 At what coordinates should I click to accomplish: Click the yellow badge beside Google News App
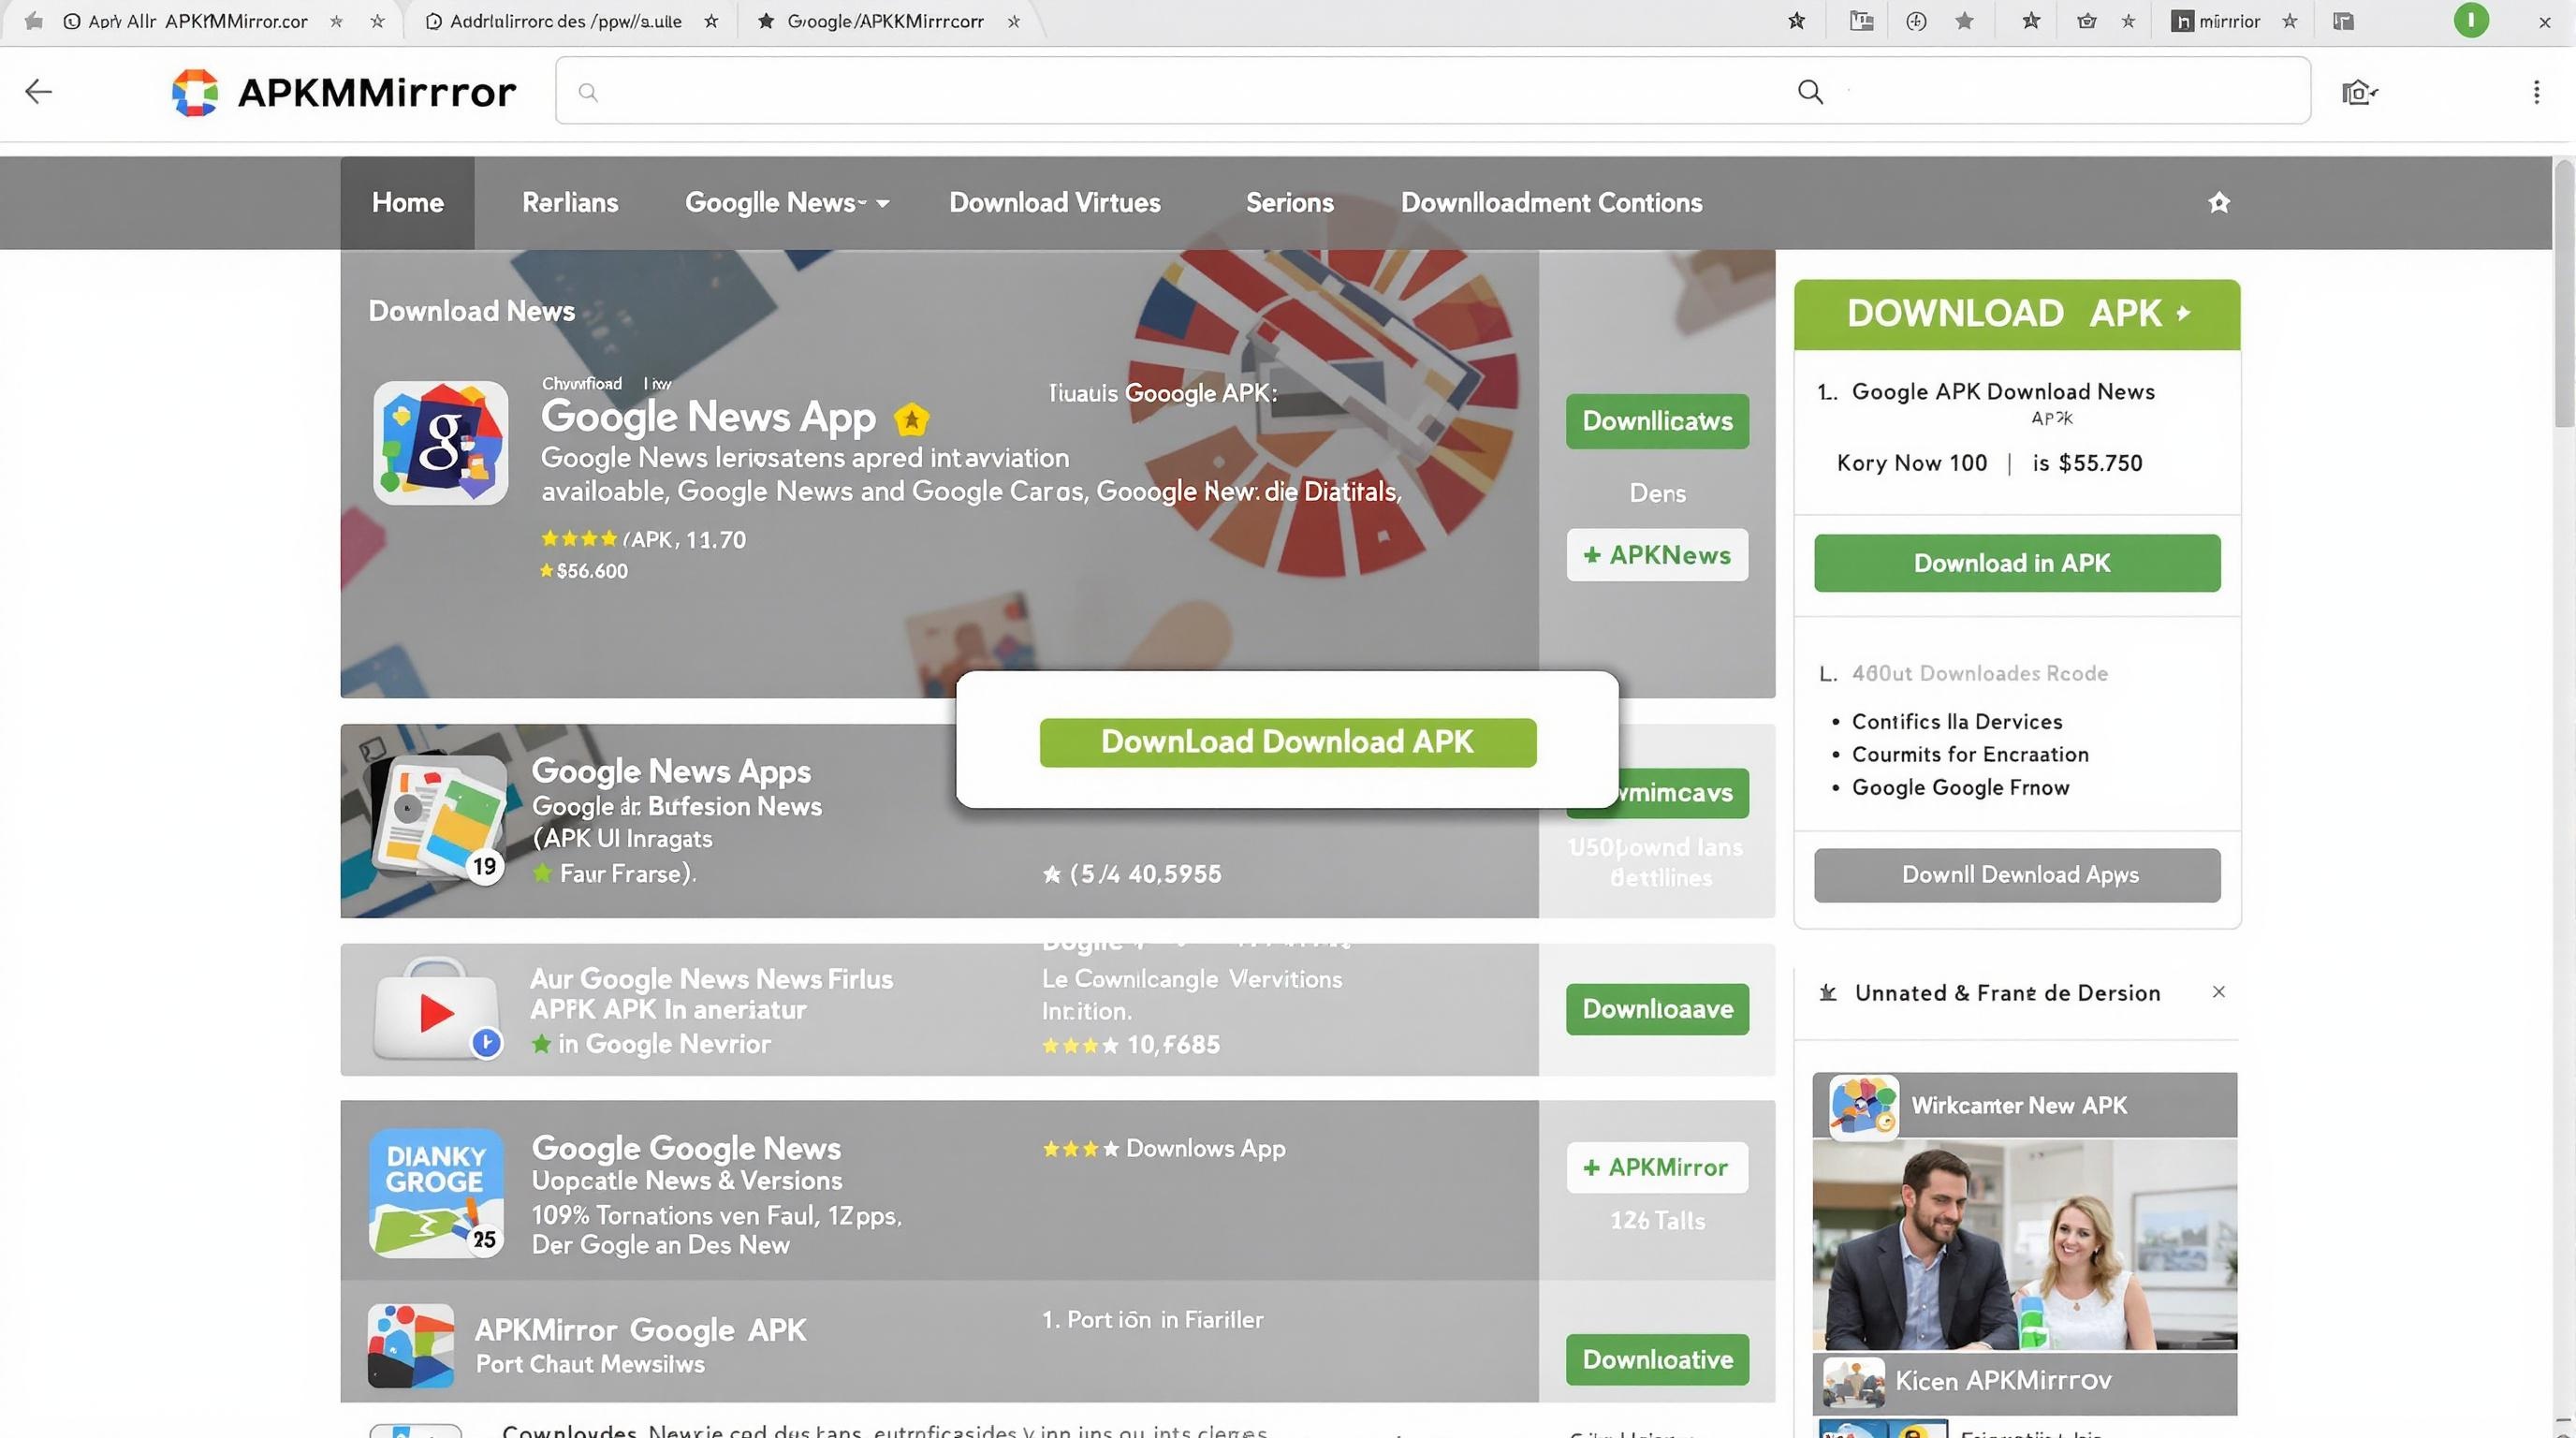pyautogui.click(x=911, y=419)
